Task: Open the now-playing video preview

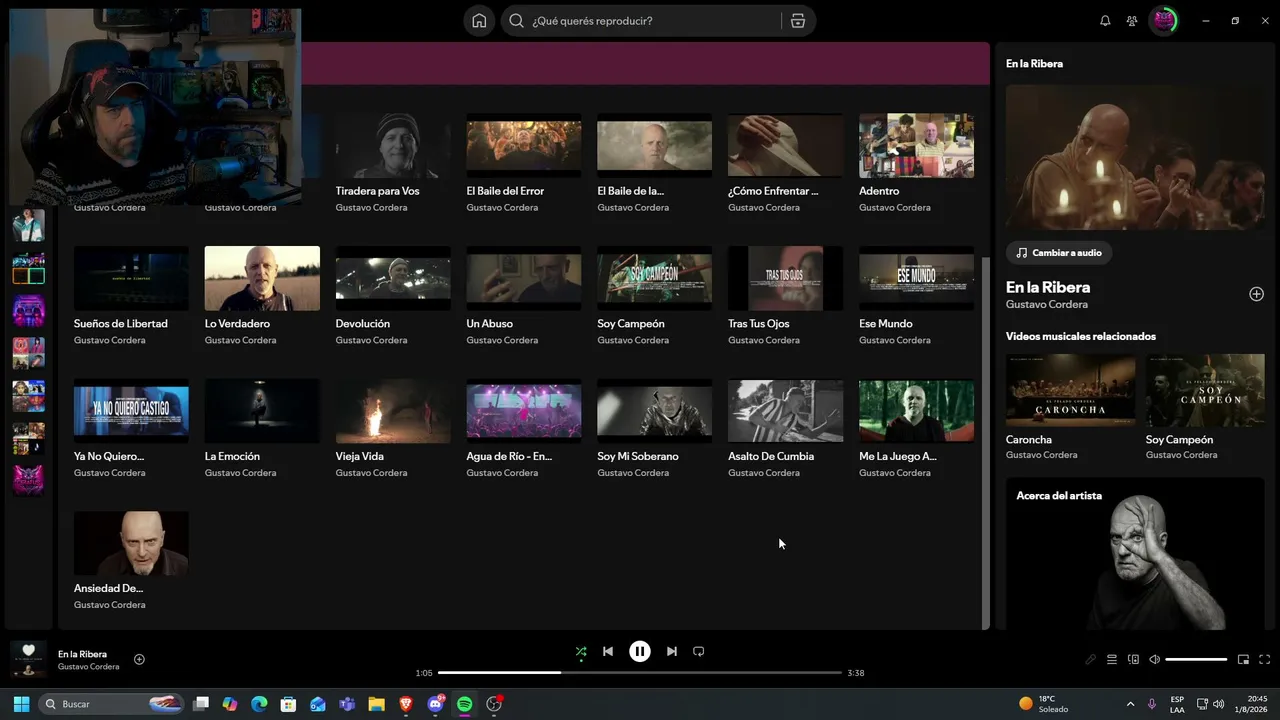Action: 1135,157
